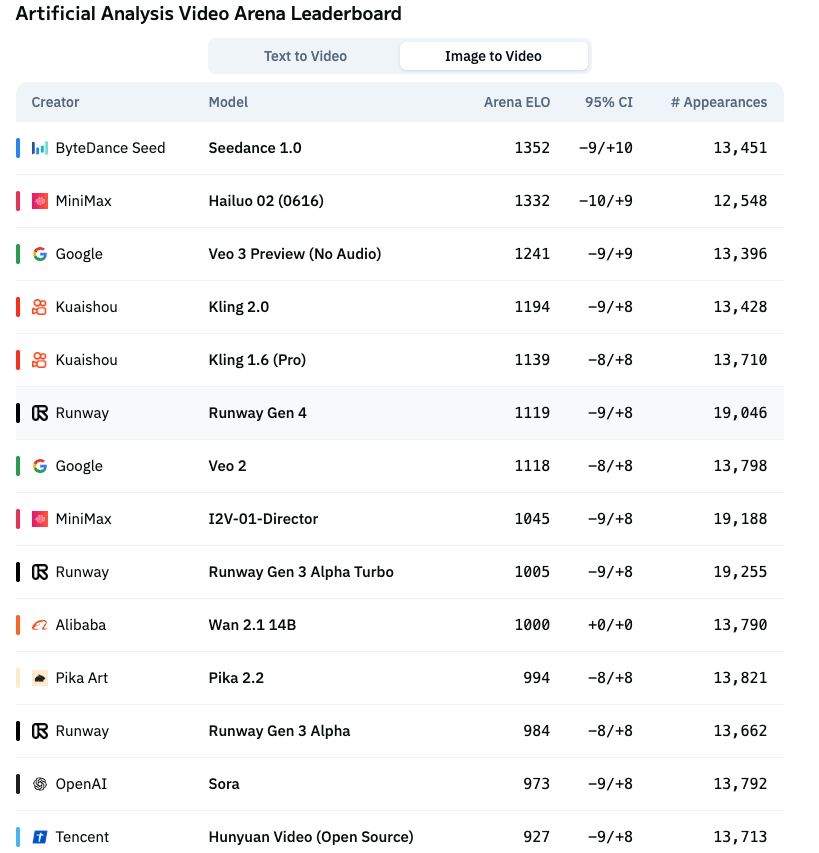Select the Image to Video tab
Image resolution: width=819 pixels, height=853 pixels.
(x=493, y=56)
